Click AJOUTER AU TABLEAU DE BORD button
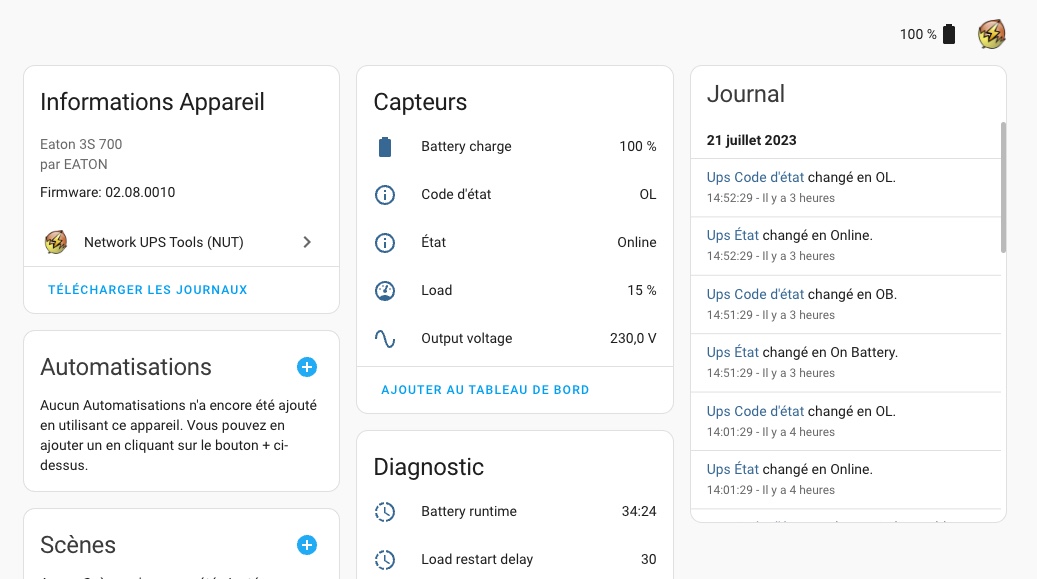 [485, 390]
